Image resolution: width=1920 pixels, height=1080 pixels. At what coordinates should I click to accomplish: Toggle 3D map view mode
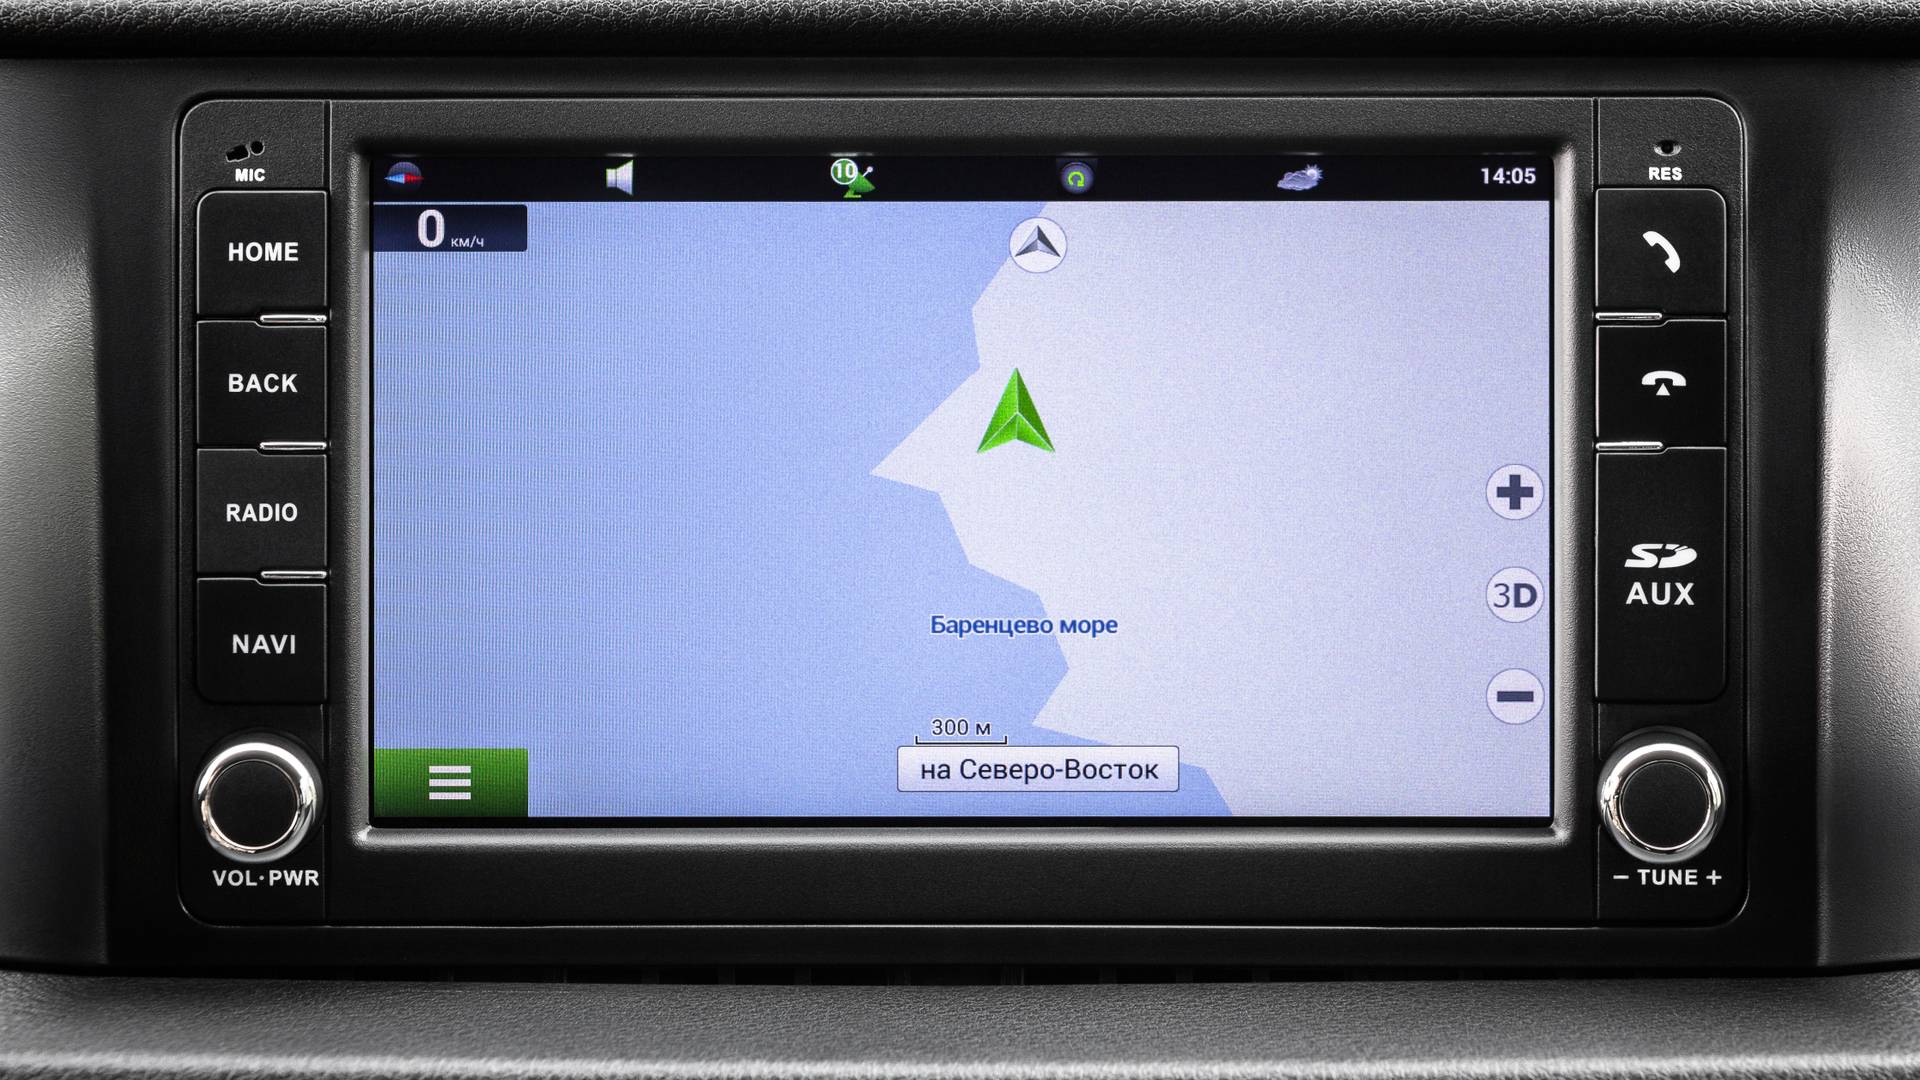tap(1511, 595)
